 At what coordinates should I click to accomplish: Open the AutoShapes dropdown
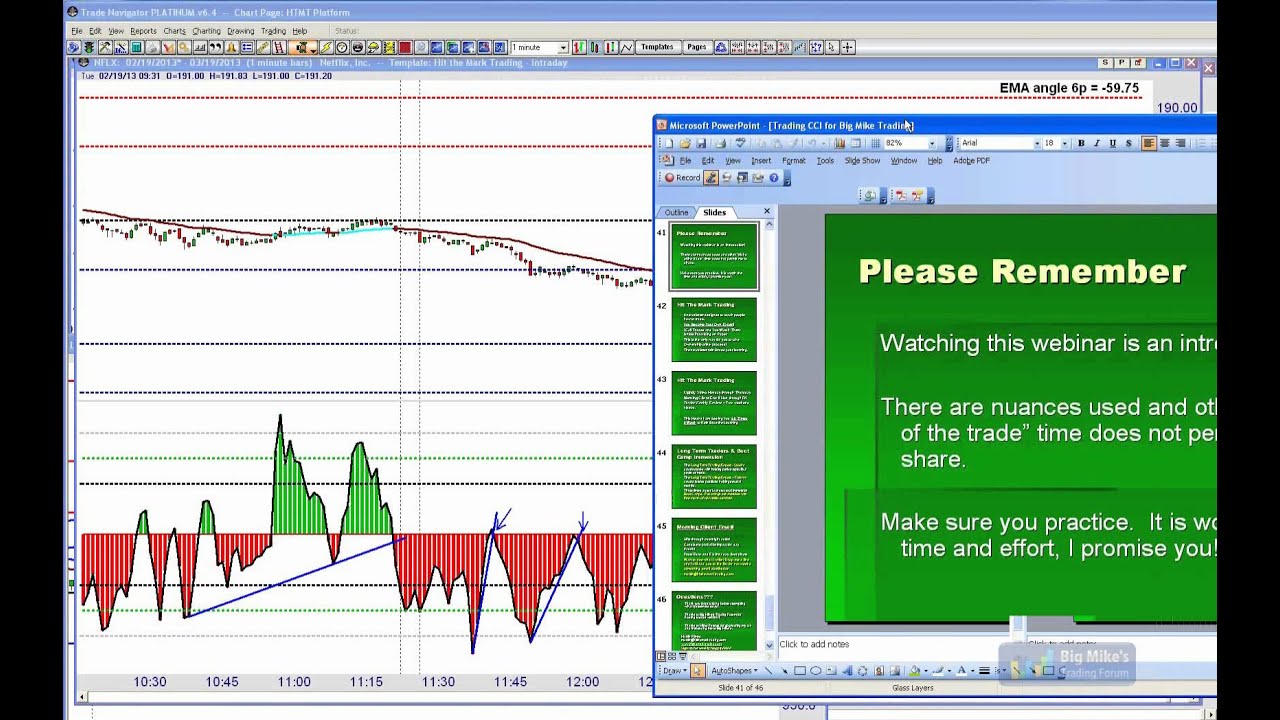734,671
